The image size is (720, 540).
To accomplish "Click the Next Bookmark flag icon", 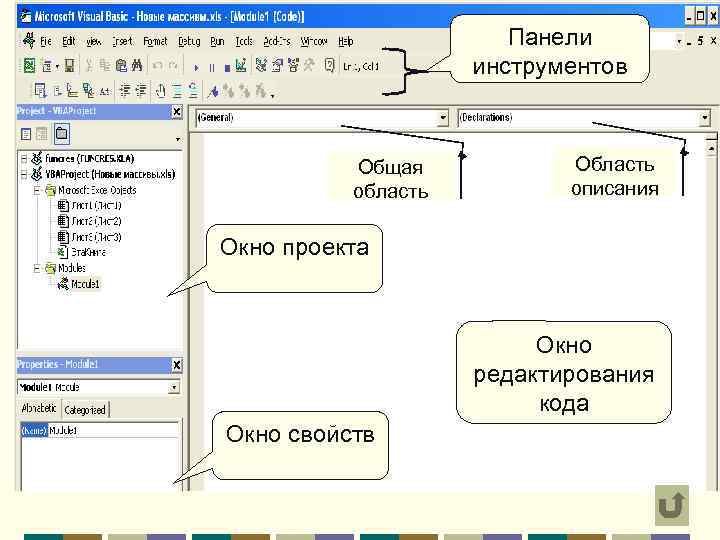I will [x=228, y=91].
